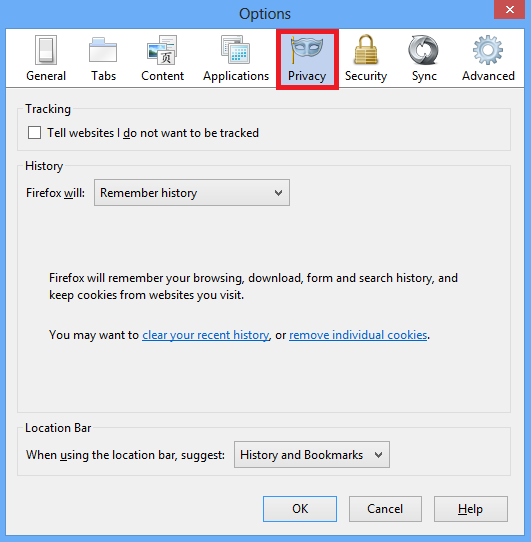Screen dimensions: 531x542
Task: Open the Firefox will history dropdown
Action: tap(192, 193)
